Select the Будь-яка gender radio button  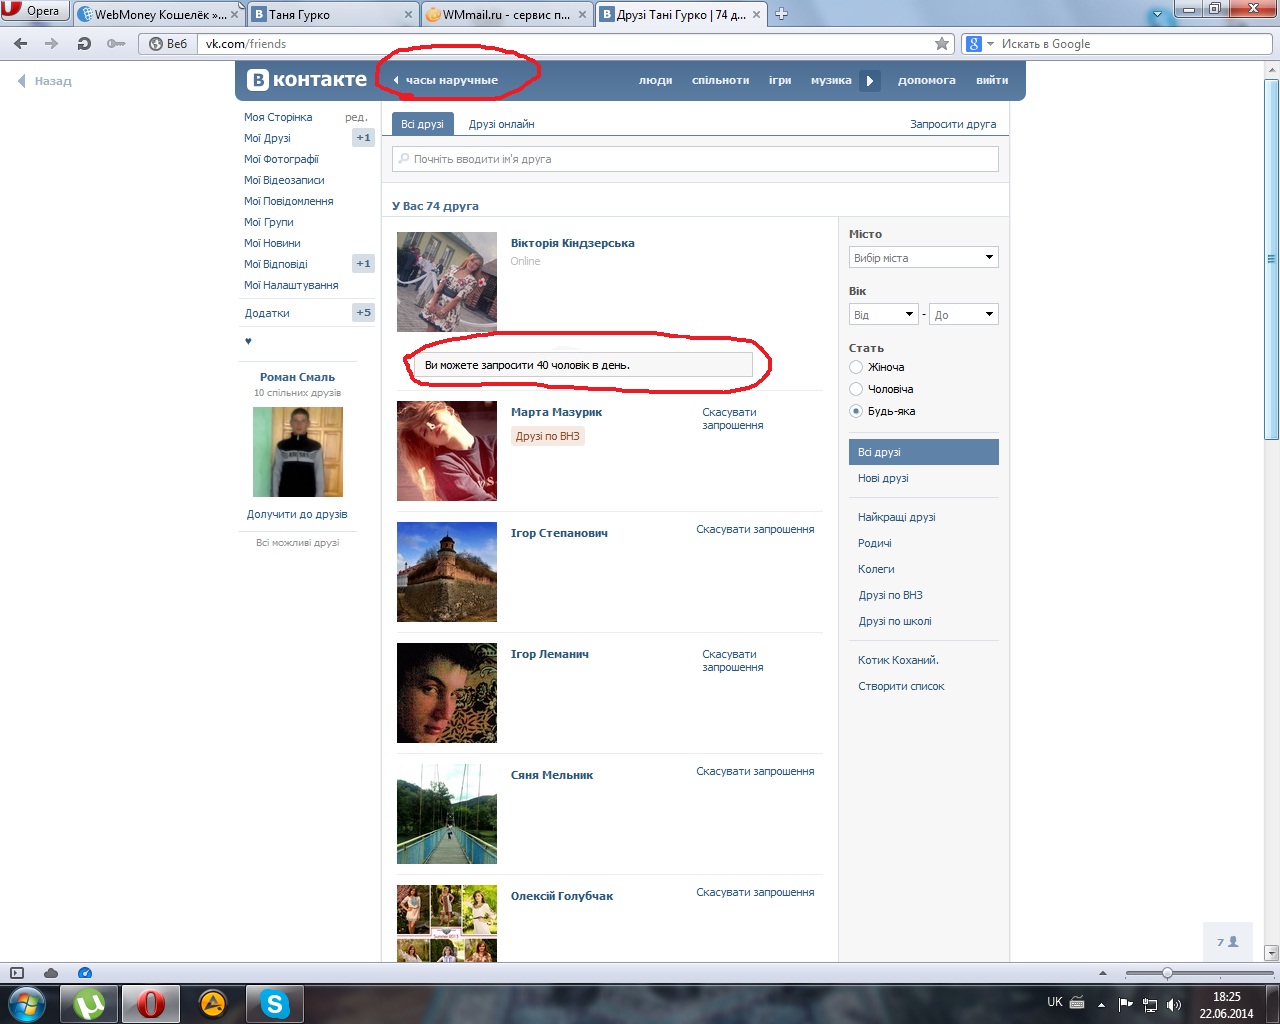[x=856, y=411]
